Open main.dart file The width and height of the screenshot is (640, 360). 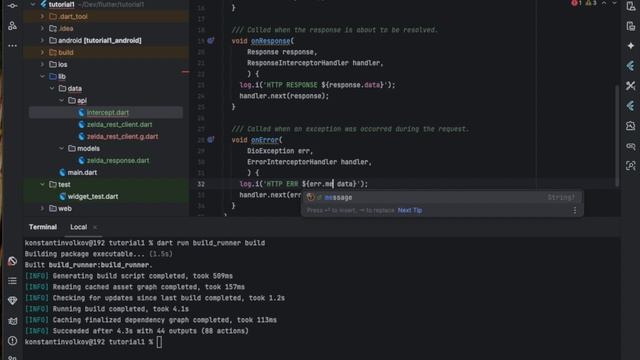coord(82,173)
